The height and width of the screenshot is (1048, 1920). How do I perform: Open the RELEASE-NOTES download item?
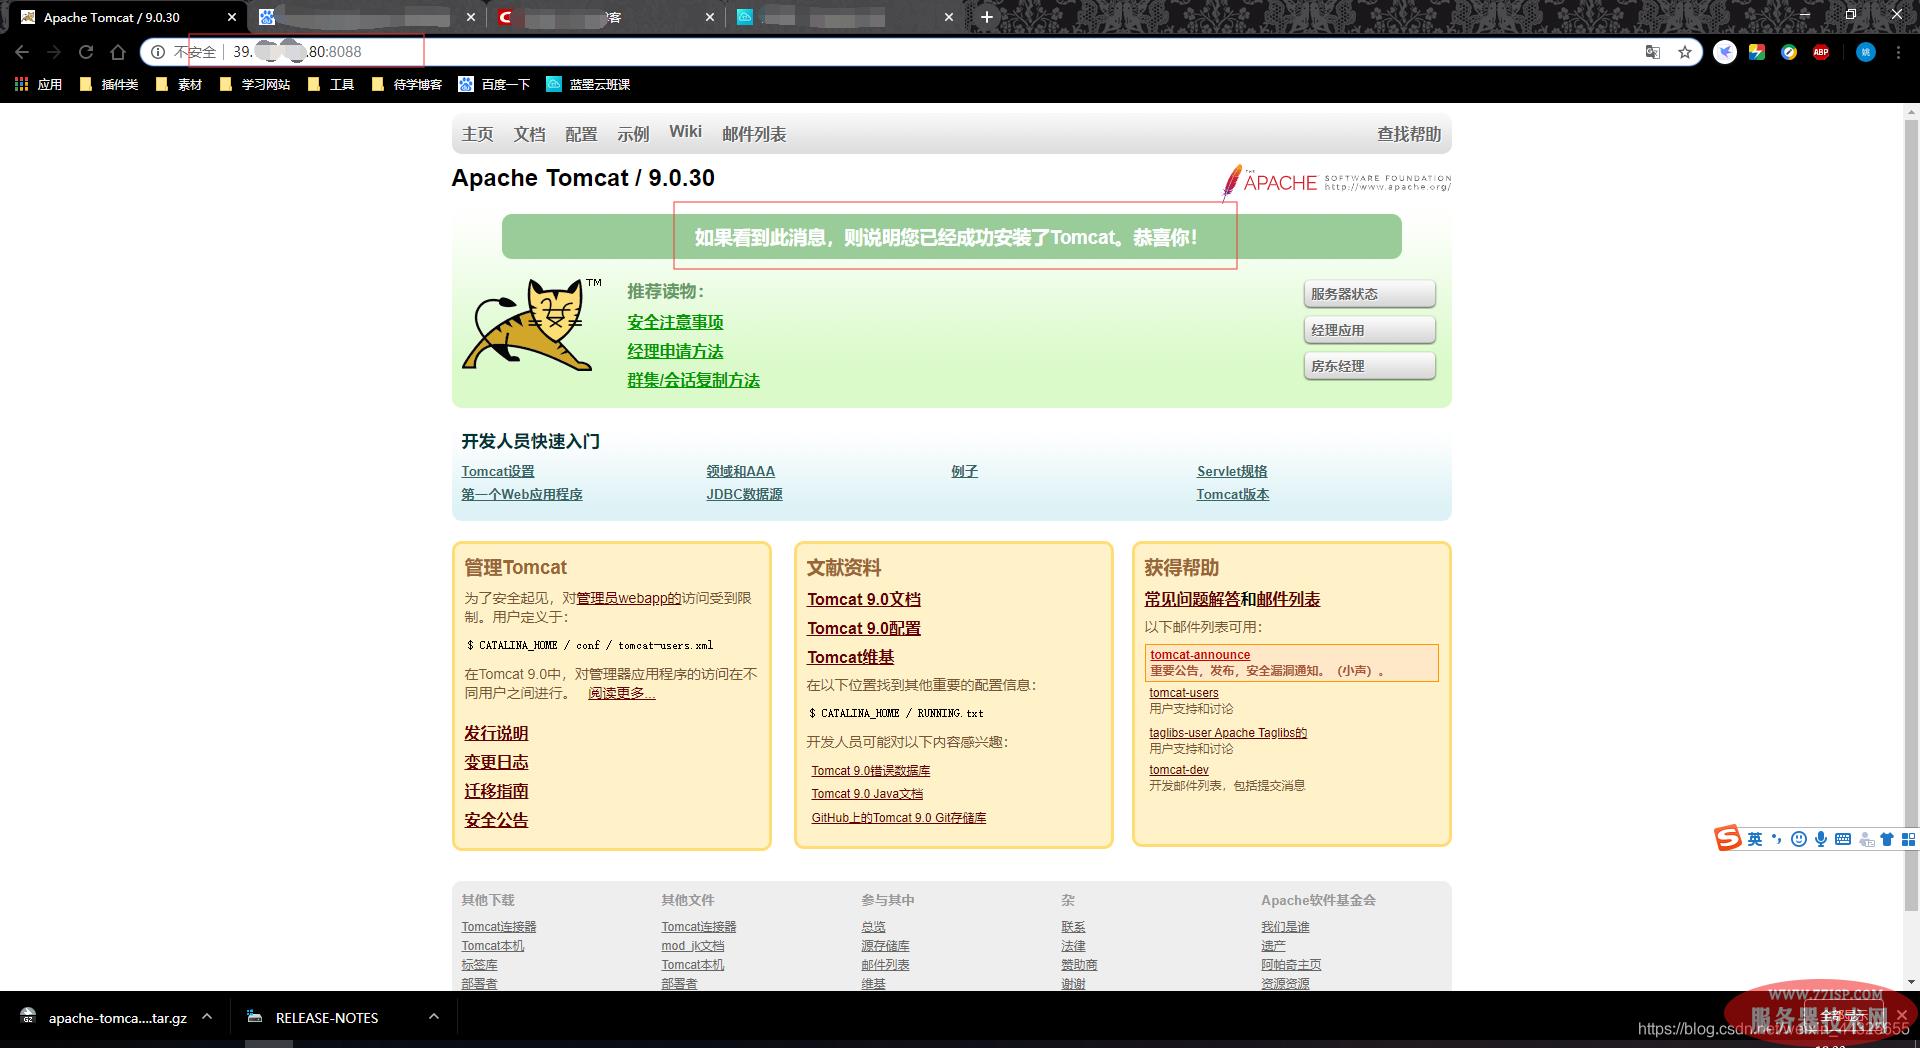pos(314,1017)
